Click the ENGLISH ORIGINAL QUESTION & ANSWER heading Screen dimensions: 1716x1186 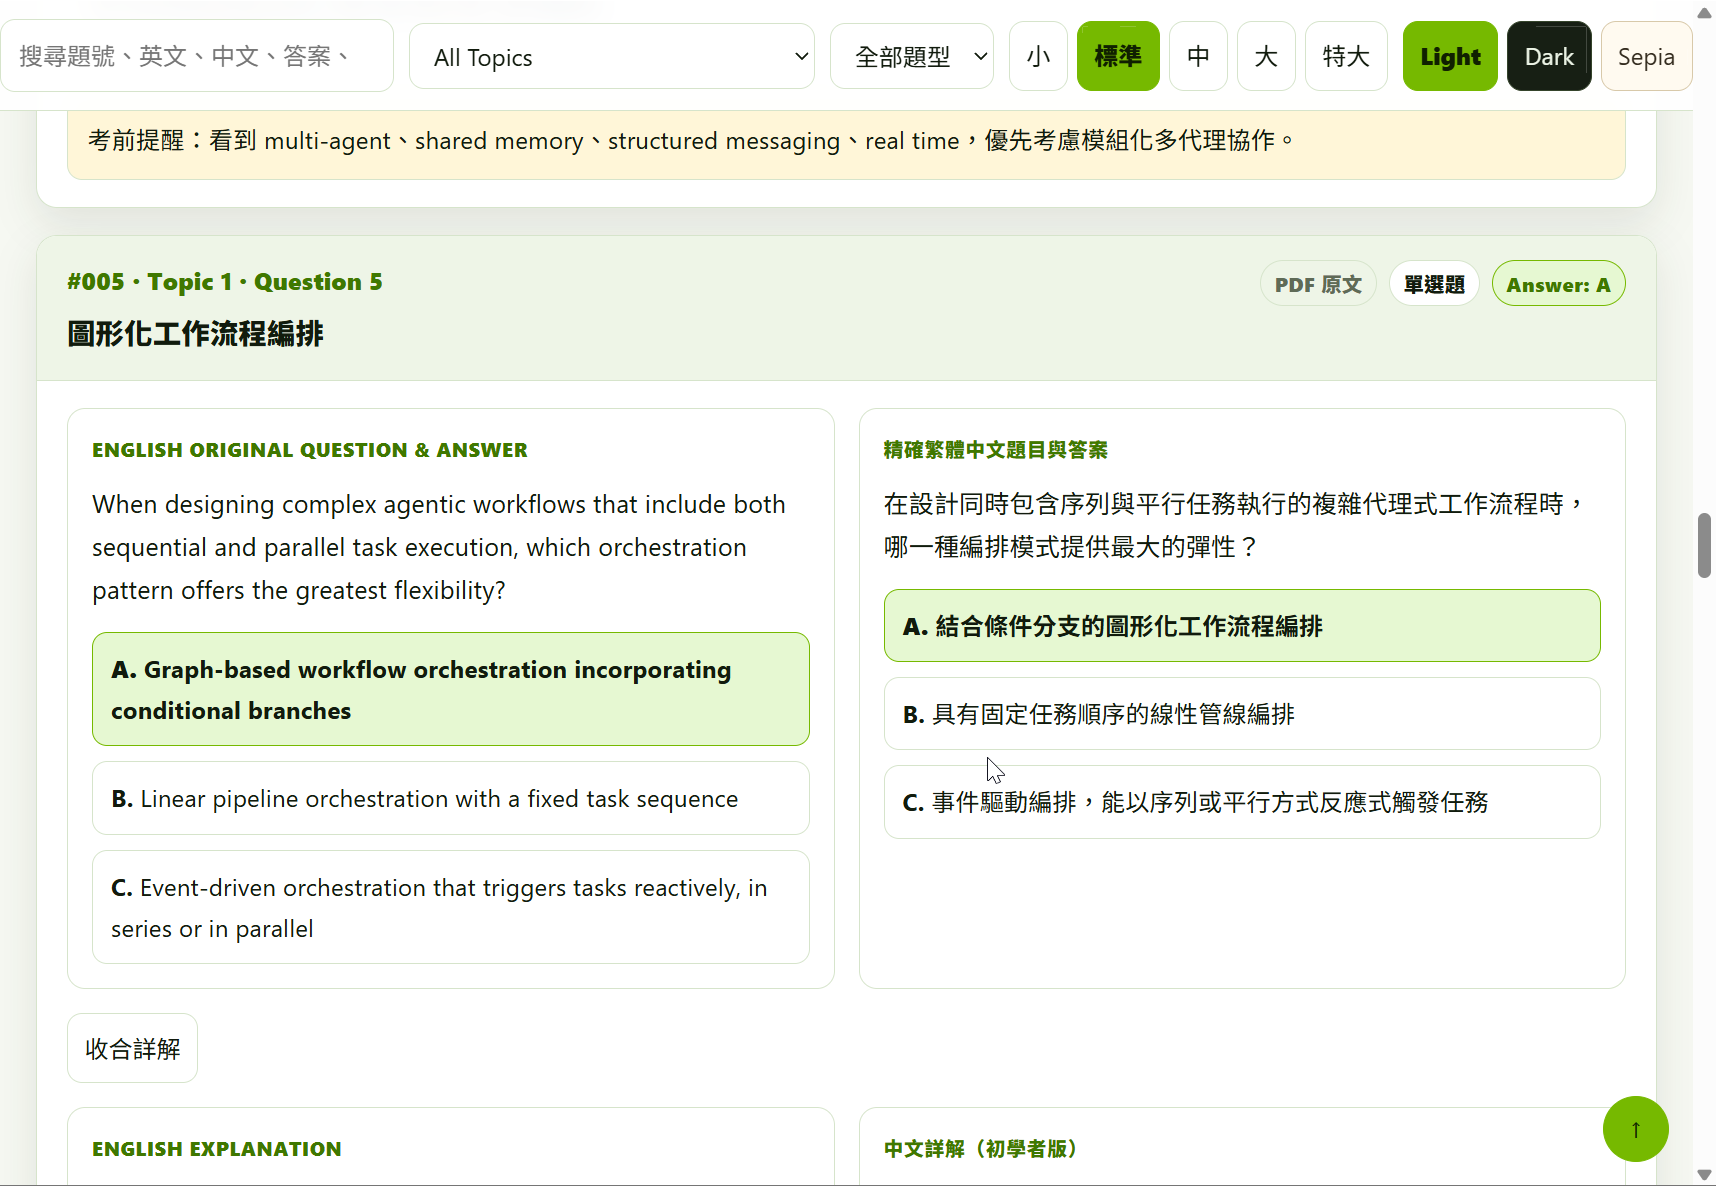tap(310, 450)
